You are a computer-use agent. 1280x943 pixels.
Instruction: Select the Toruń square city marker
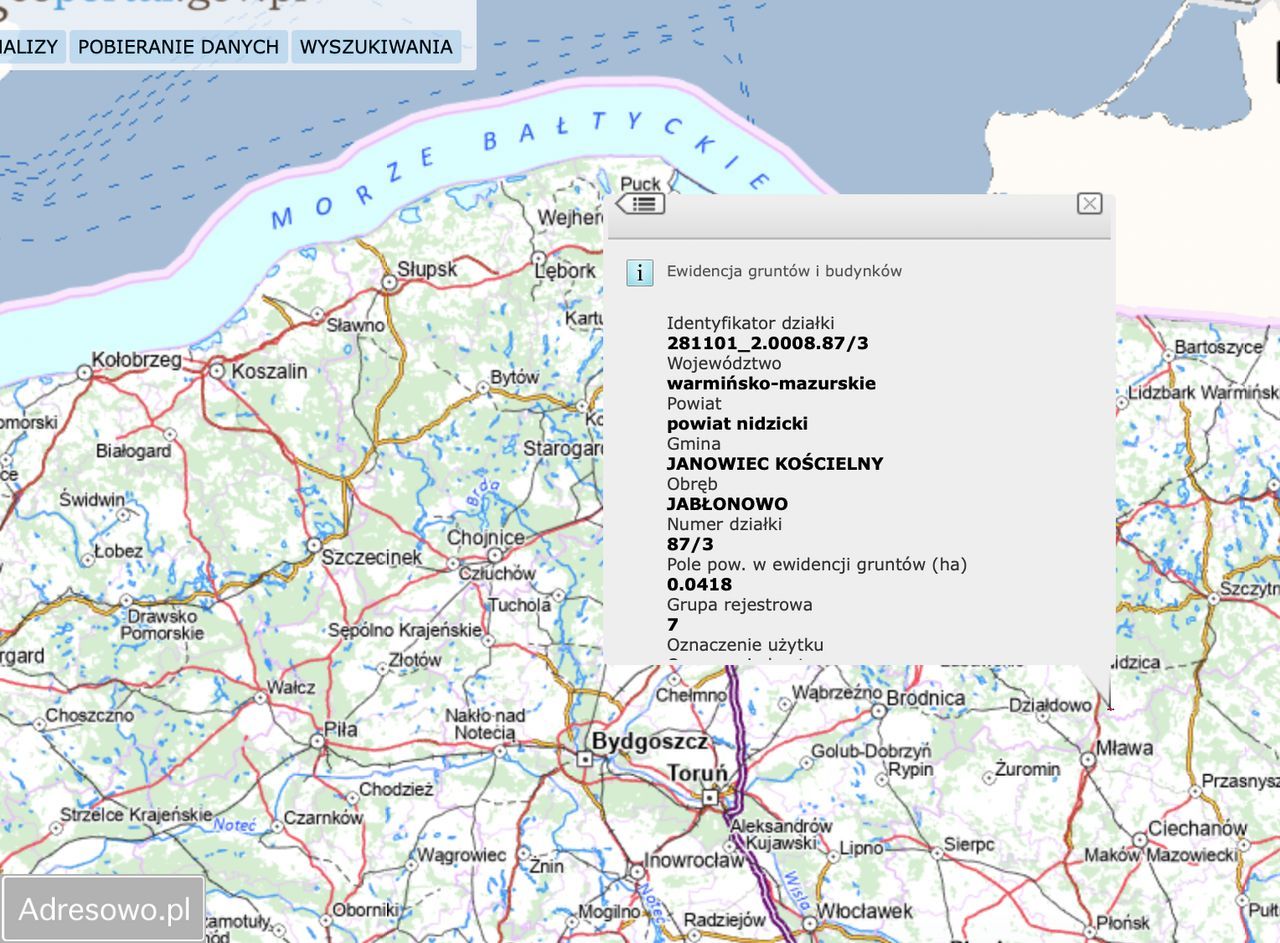[709, 797]
